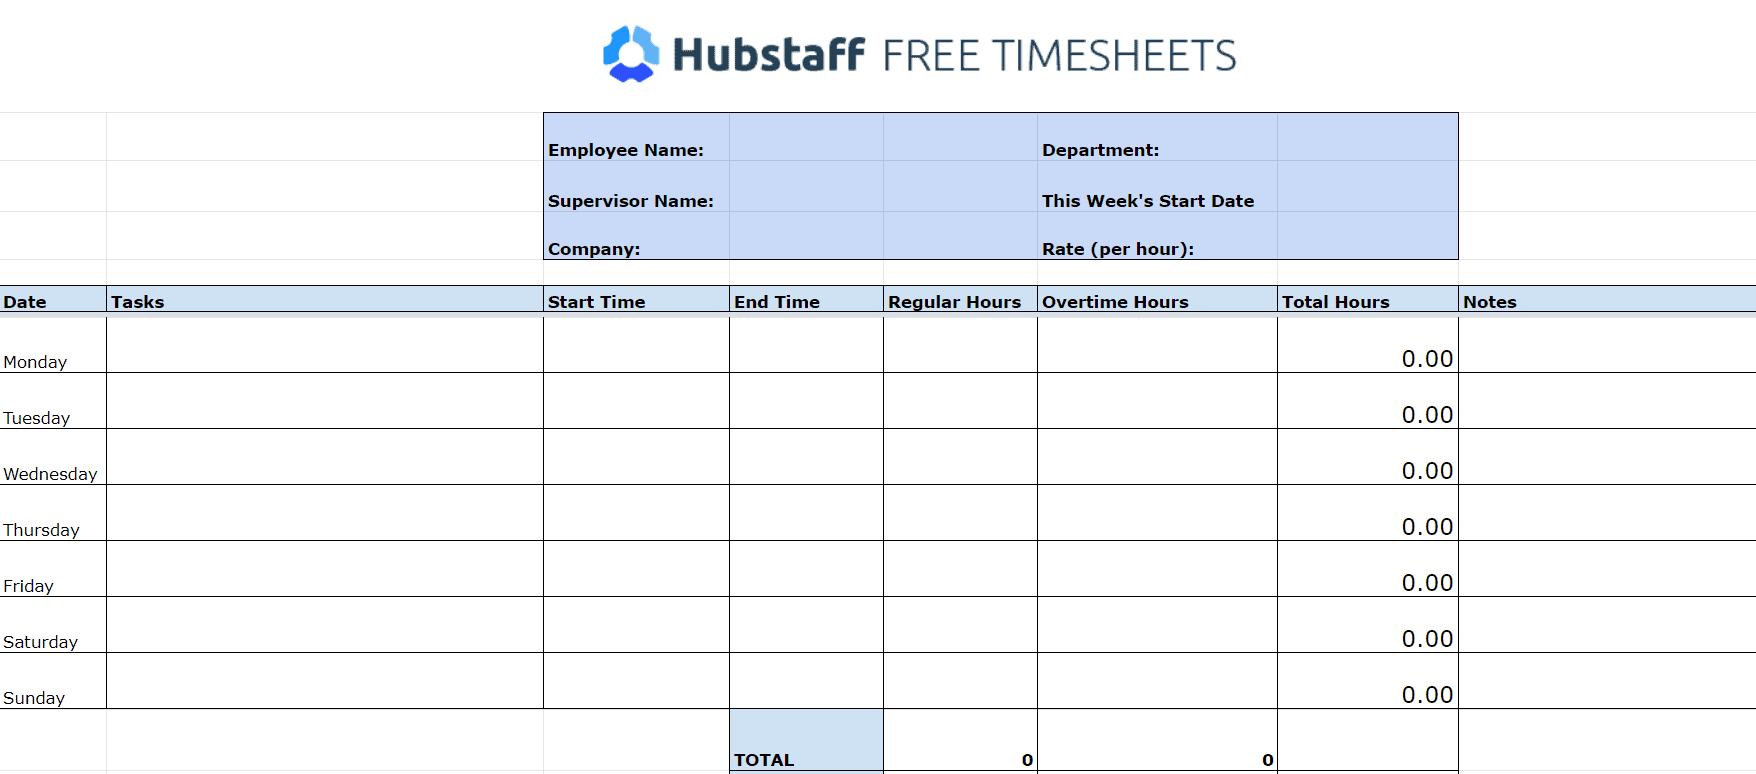Click the Notes column header
Image resolution: width=1756 pixels, height=774 pixels.
(1607, 301)
